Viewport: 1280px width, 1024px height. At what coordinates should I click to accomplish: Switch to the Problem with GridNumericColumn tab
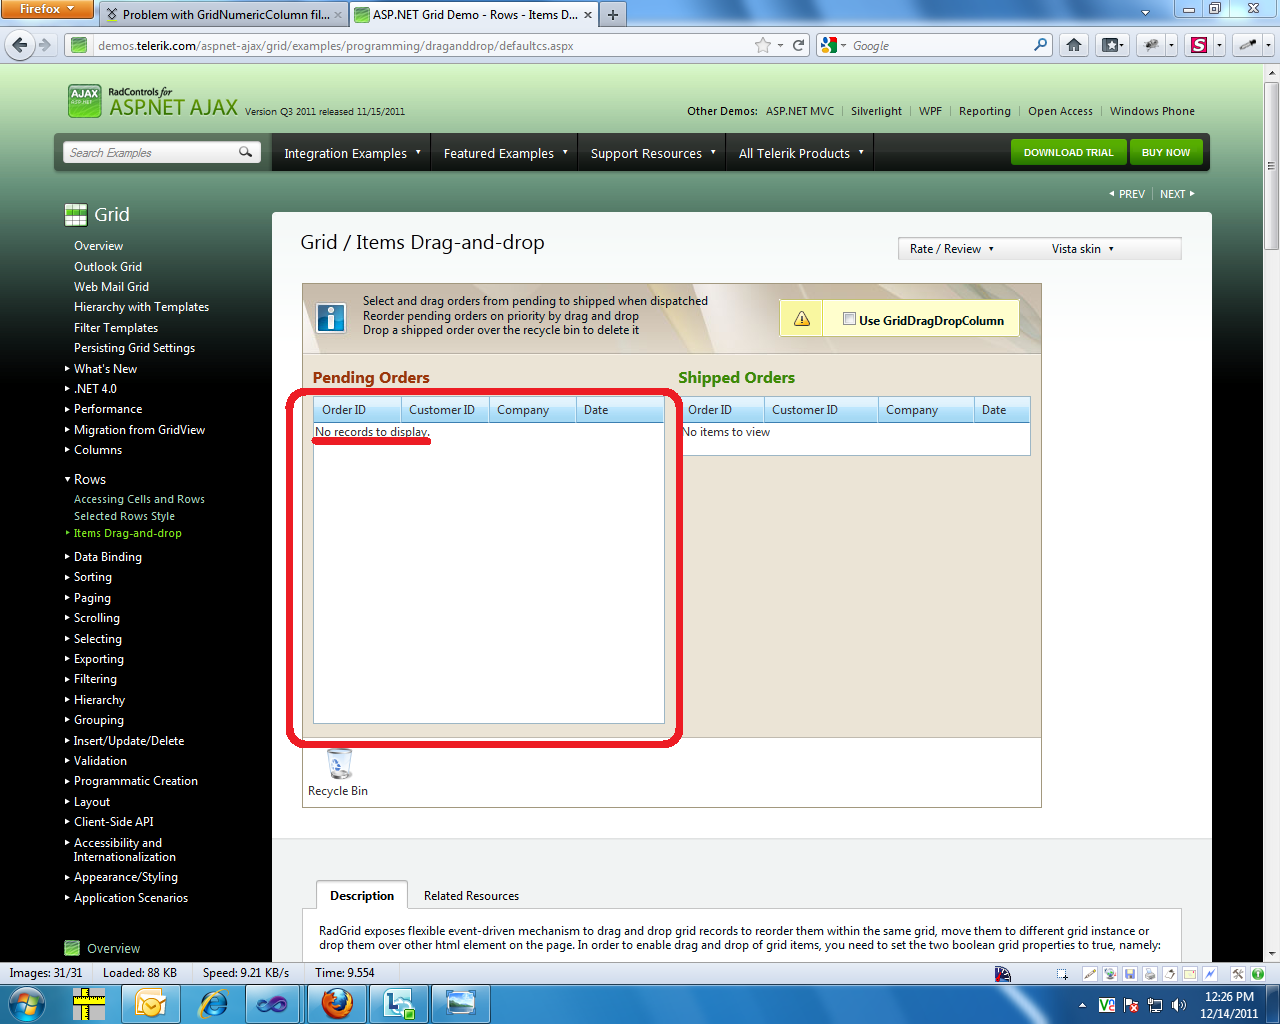[224, 14]
